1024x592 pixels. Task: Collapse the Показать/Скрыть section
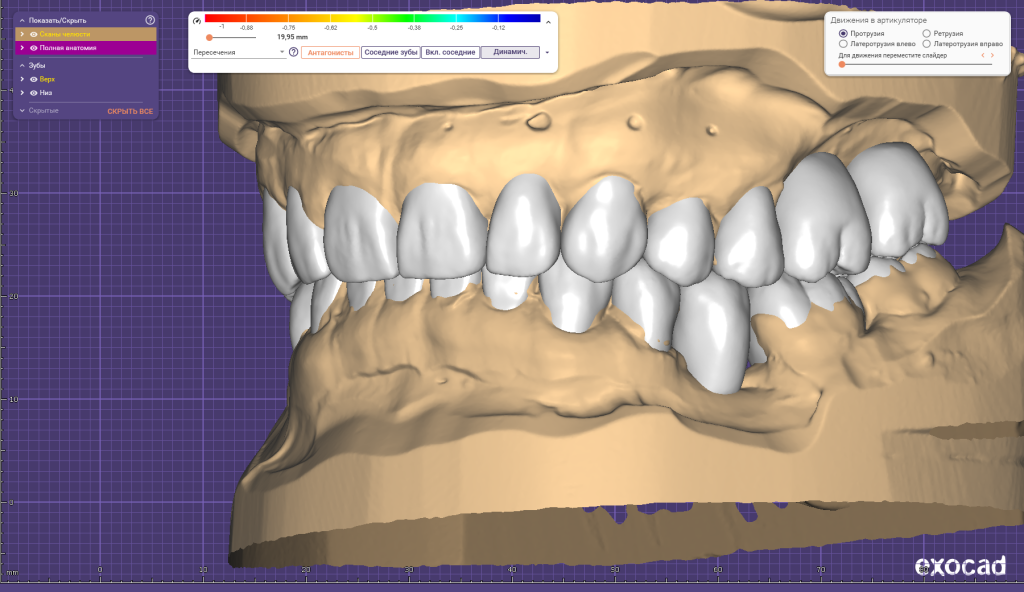click(x=22, y=21)
